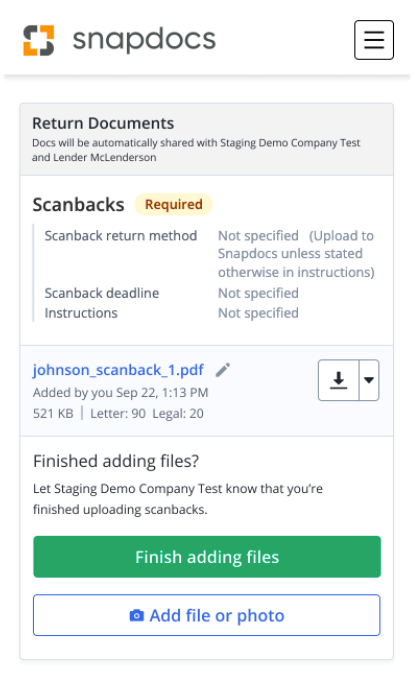Select the Return Documents header
Screen dimensions: 415x677
(x=103, y=123)
